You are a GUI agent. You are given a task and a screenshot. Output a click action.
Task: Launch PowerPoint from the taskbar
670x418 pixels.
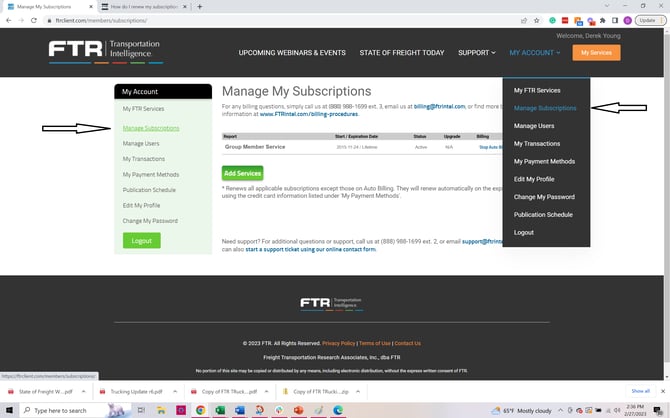(x=299, y=410)
